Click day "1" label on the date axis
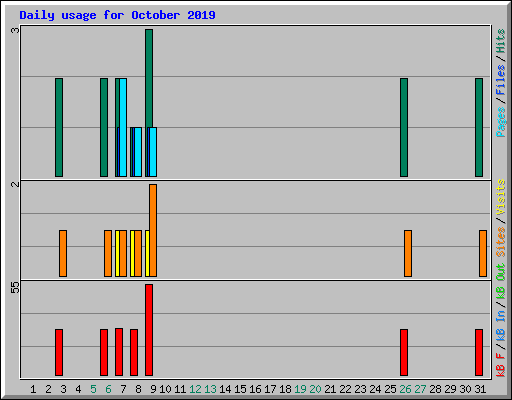Viewport: 512px width, 400px height. pos(33,389)
